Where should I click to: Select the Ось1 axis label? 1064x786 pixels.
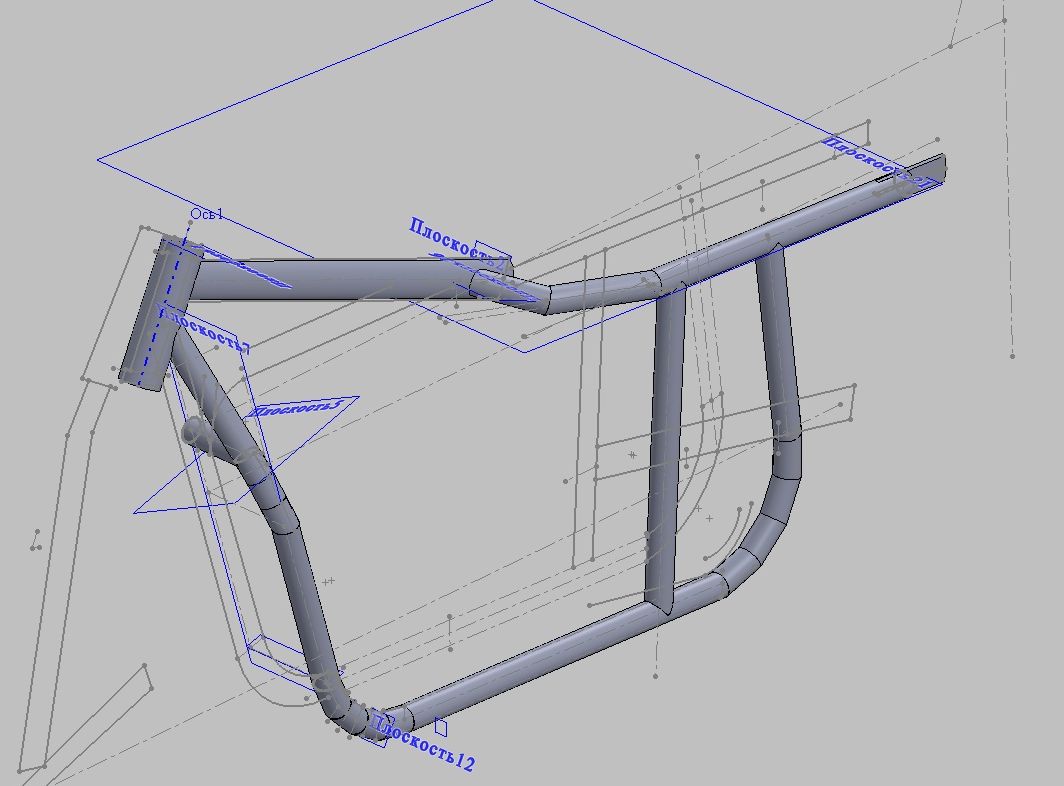point(208,215)
